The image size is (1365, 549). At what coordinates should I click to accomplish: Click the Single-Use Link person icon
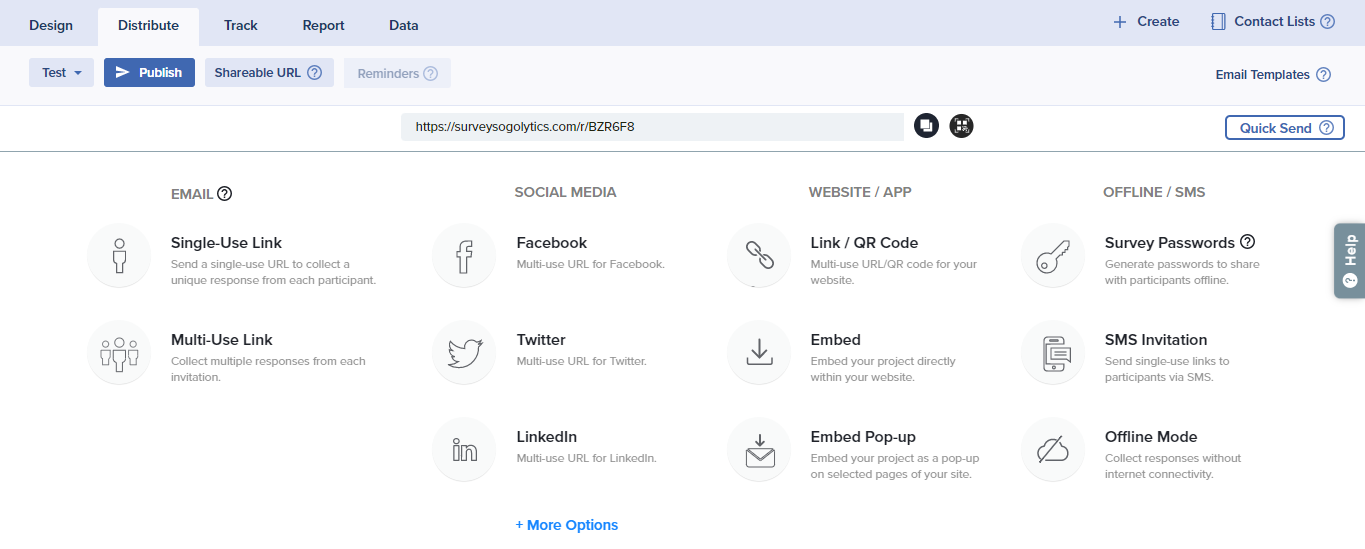click(x=119, y=256)
